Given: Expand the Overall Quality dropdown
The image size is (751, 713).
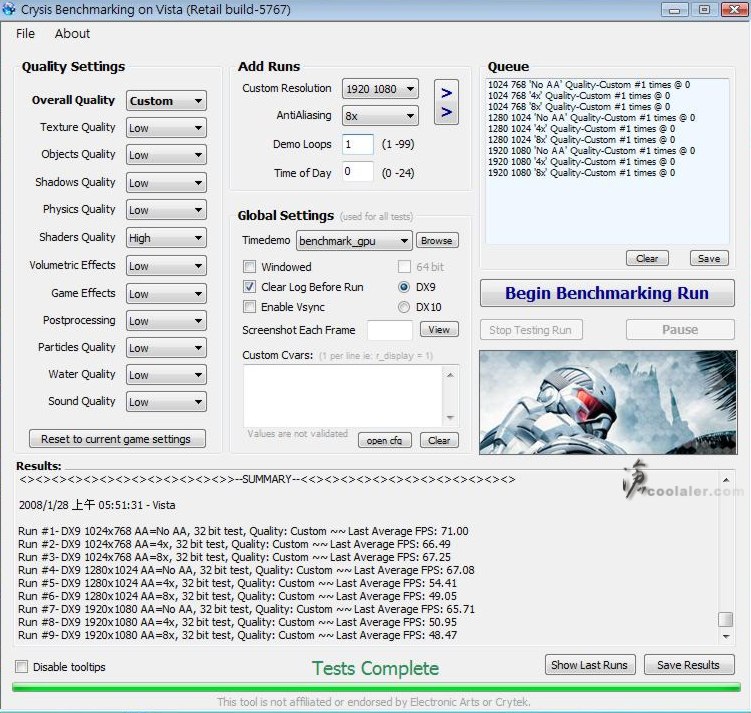Looking at the screenshot, I should click(166, 101).
